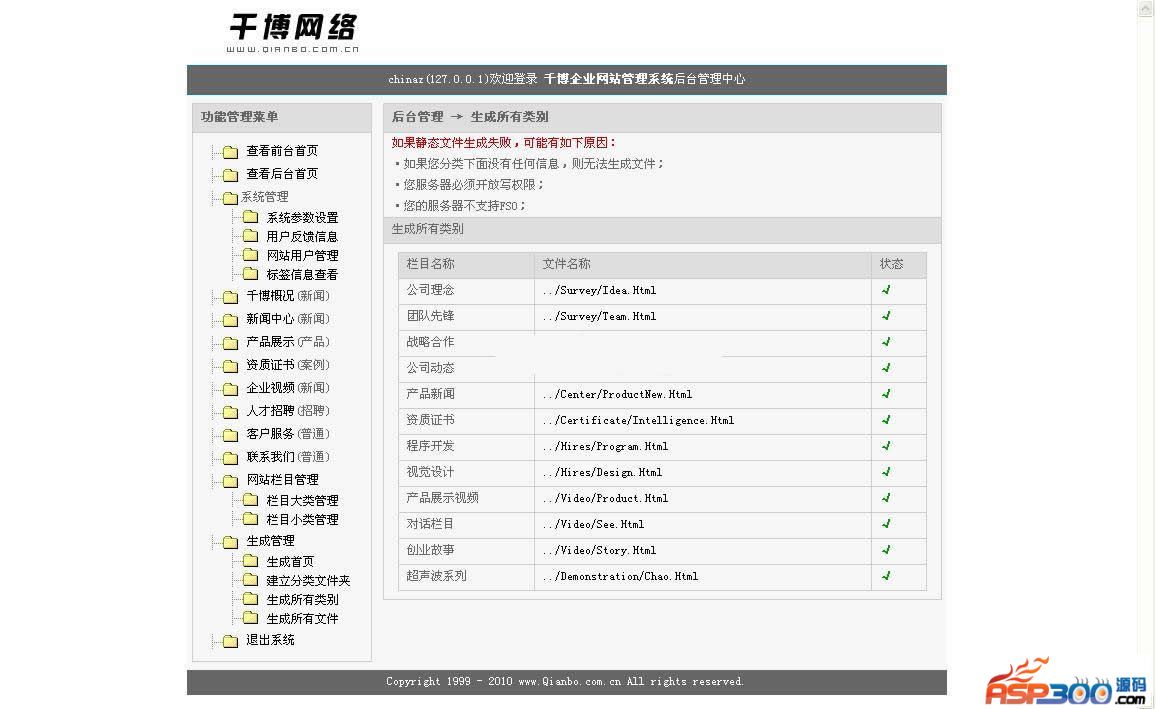Click file path ../Video/See.Html
This screenshot has height=709, width=1156.
pyautogui.click(x=593, y=524)
